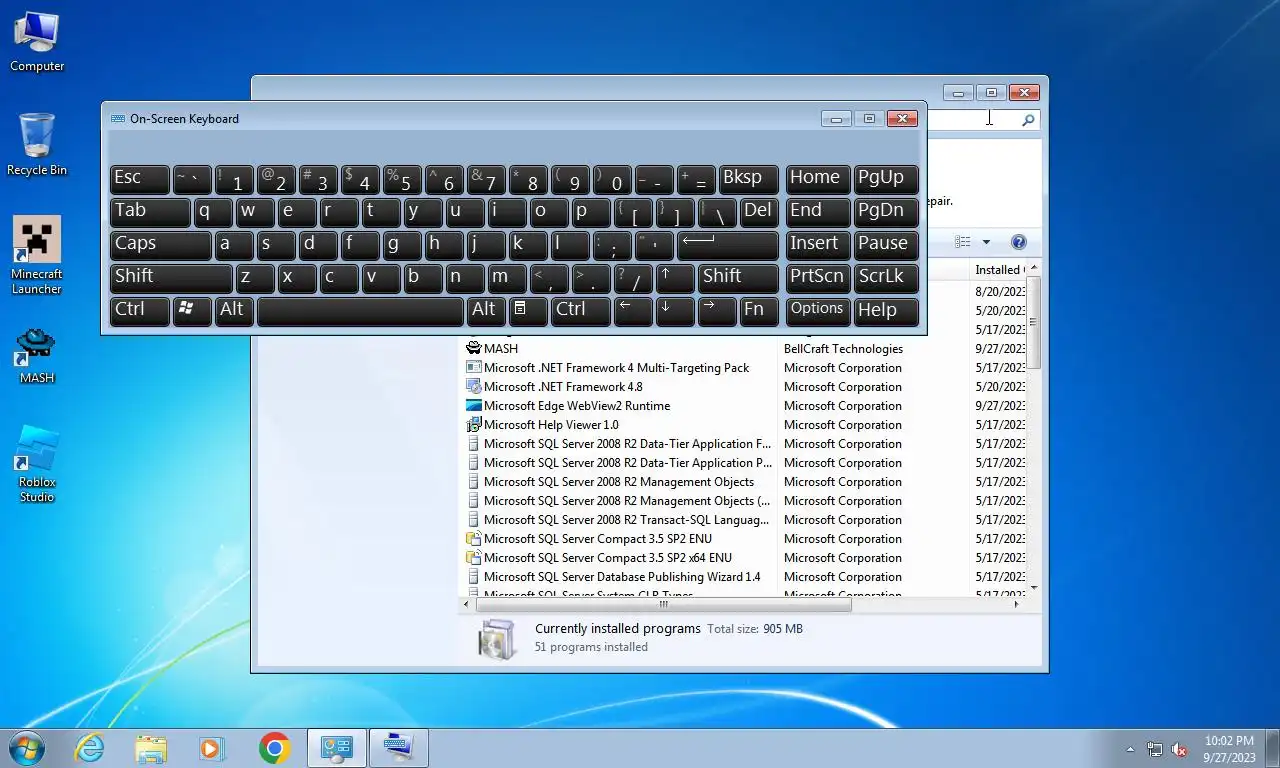This screenshot has height=768, width=1280.
Task: Click the Enter key on keyboard
Action: click(728, 244)
